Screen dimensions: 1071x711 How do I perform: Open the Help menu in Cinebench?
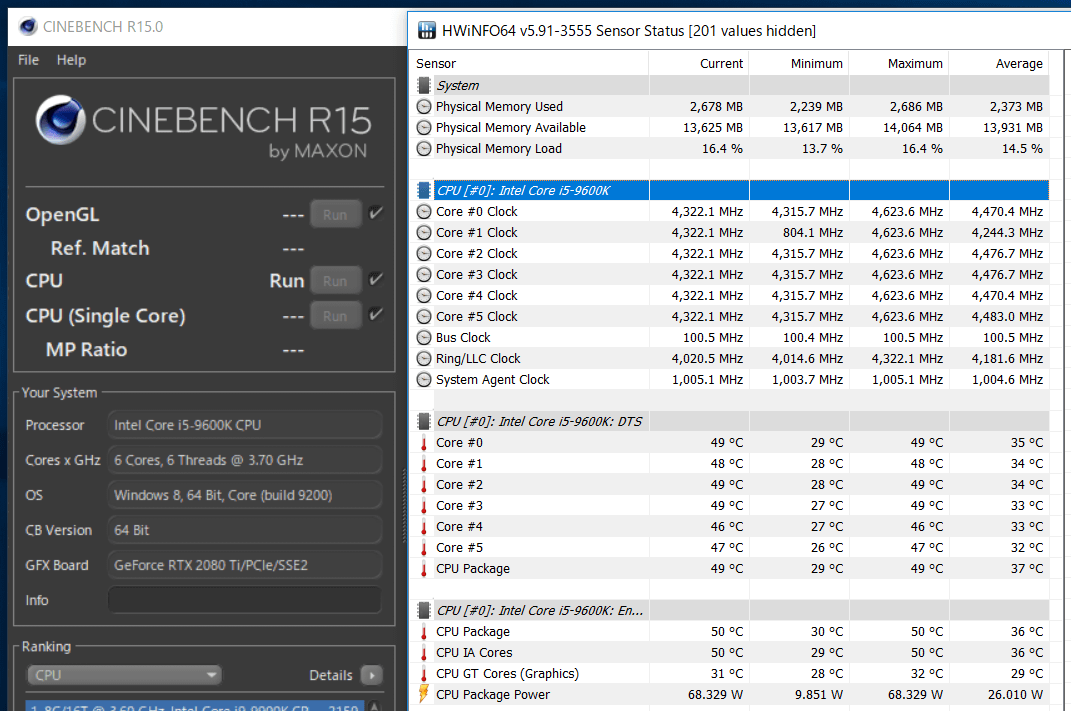pos(71,60)
